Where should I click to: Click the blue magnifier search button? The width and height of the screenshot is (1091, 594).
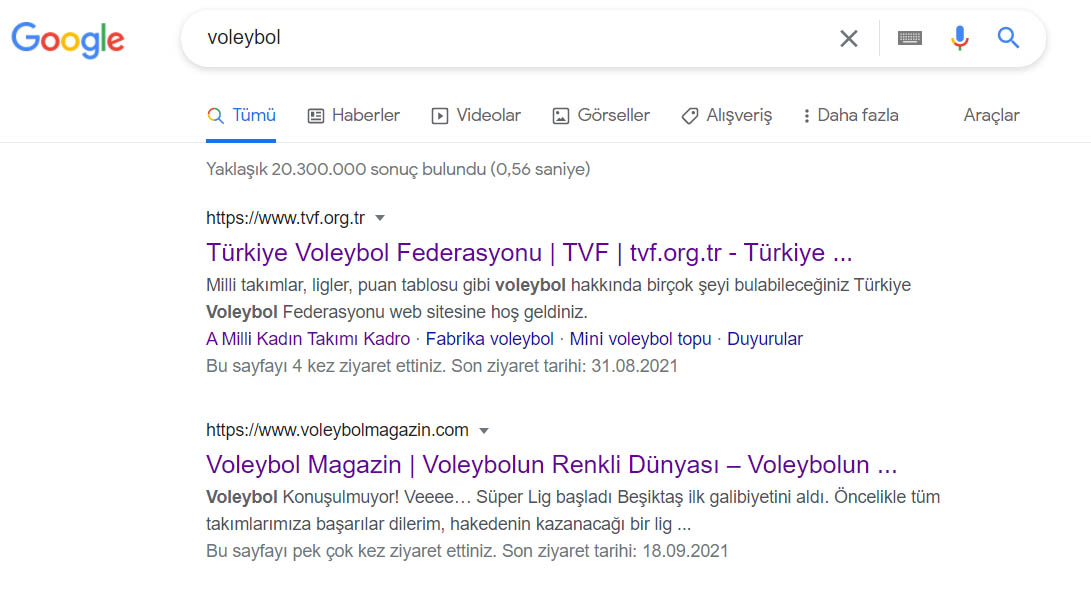[x=1008, y=39]
